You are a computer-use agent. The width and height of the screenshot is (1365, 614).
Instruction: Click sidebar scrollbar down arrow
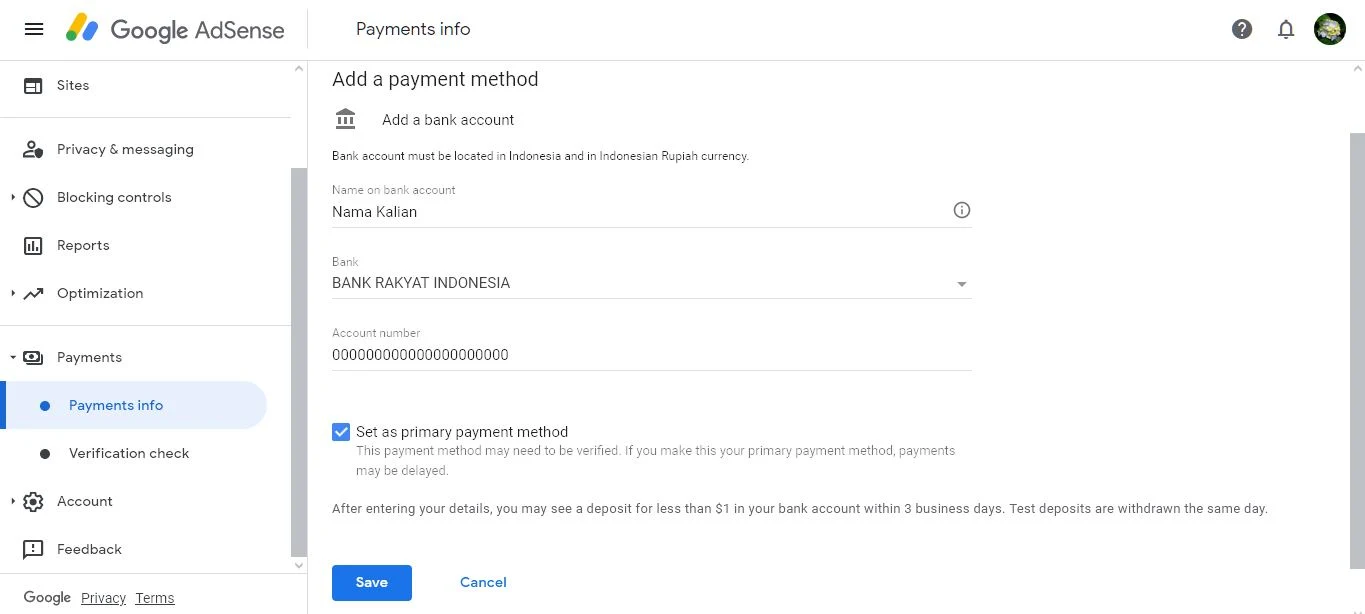298,566
